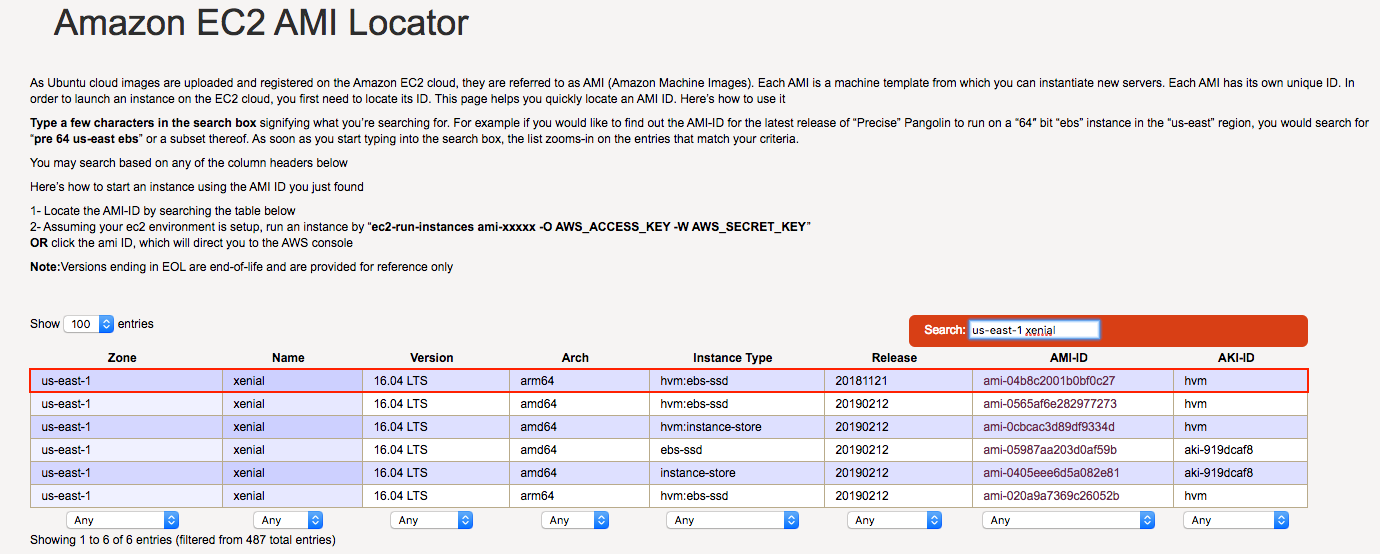Sort by the AMI-ID column header
The image size is (1380, 554).
[1069, 357]
